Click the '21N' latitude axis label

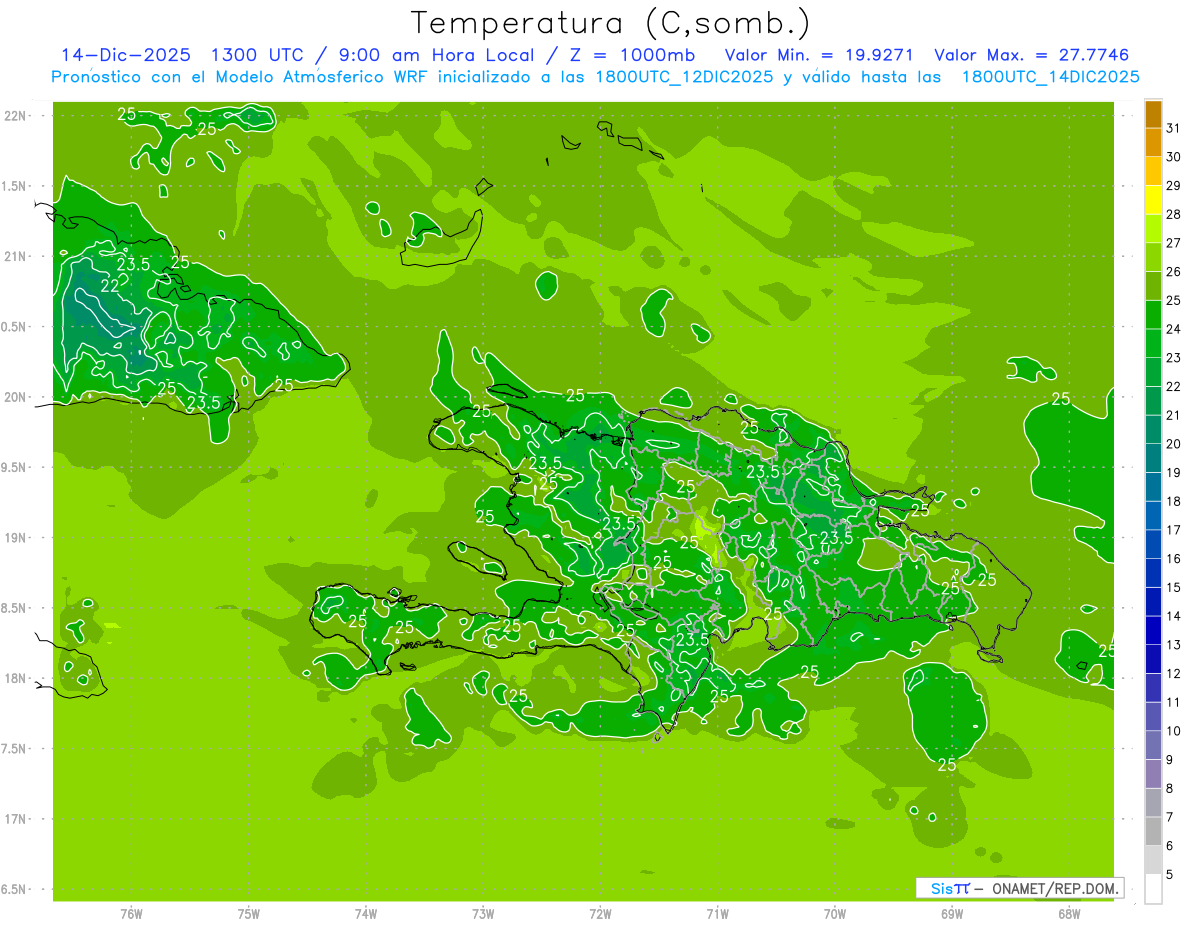point(16,256)
